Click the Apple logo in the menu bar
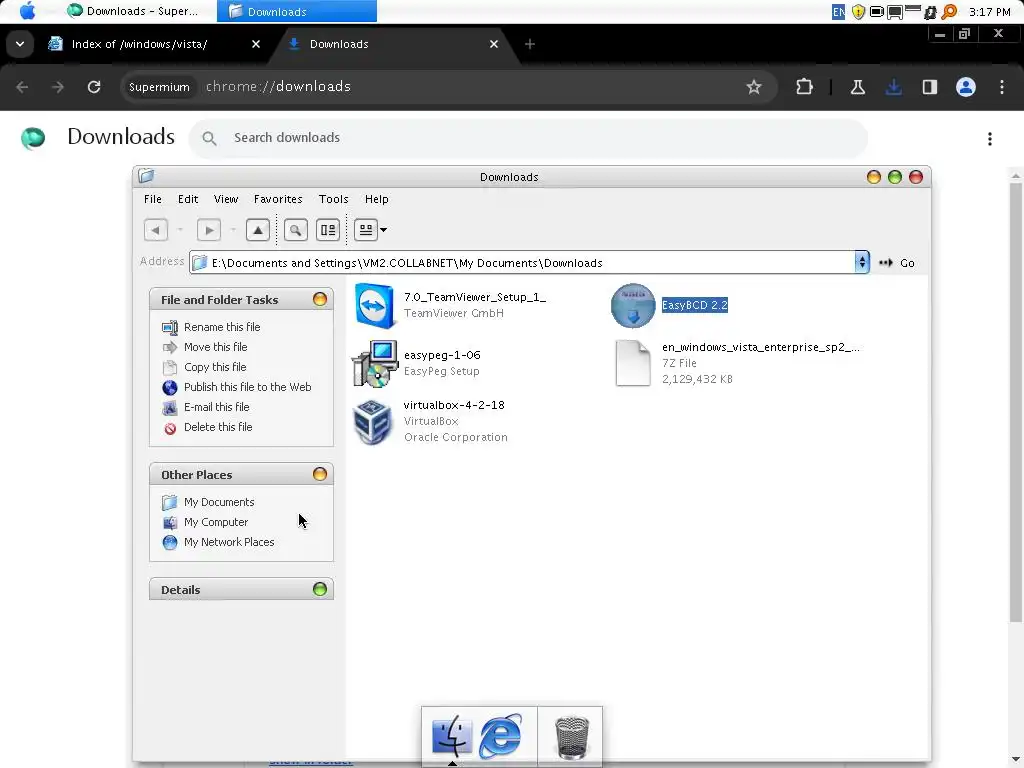Screen dimensions: 1024x768 tap(27, 10)
